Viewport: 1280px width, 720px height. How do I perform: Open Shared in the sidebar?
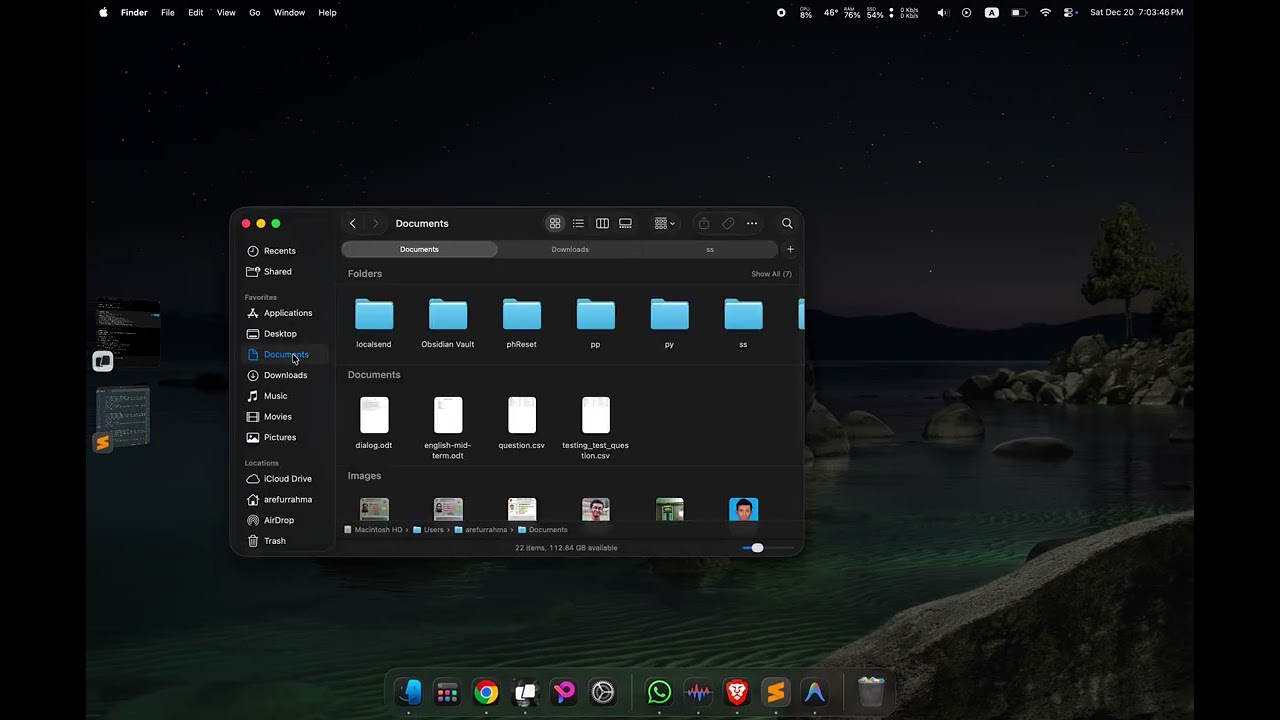278,272
